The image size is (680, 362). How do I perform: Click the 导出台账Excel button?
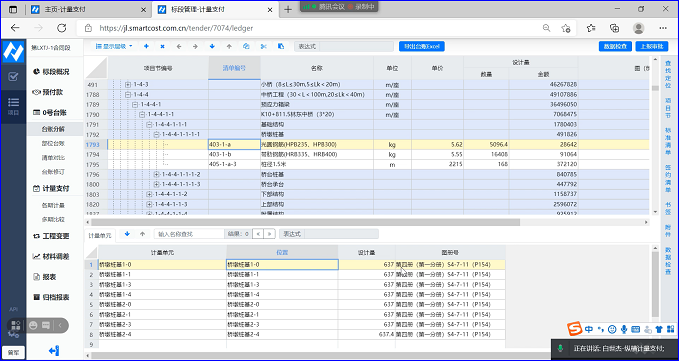(x=422, y=46)
